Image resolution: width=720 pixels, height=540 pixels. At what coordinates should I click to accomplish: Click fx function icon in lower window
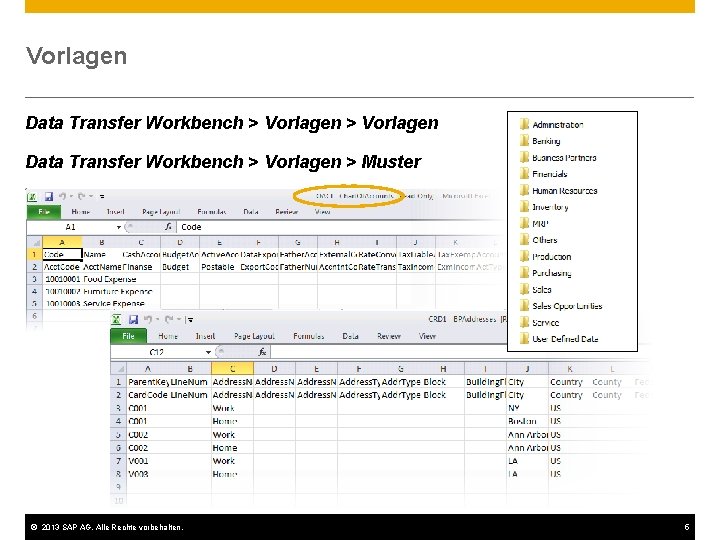point(263,352)
